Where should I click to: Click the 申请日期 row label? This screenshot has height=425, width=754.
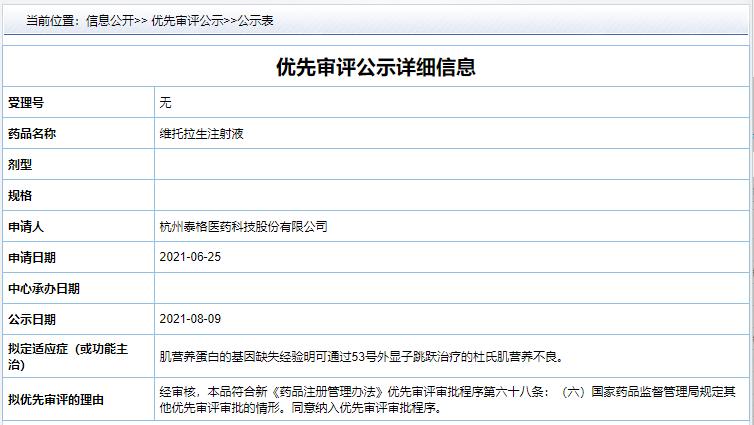click(x=32, y=258)
